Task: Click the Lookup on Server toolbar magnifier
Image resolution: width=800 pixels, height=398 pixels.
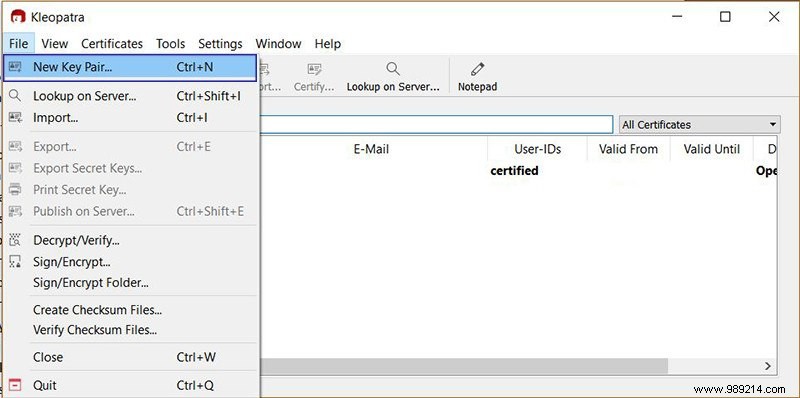Action: click(x=393, y=69)
